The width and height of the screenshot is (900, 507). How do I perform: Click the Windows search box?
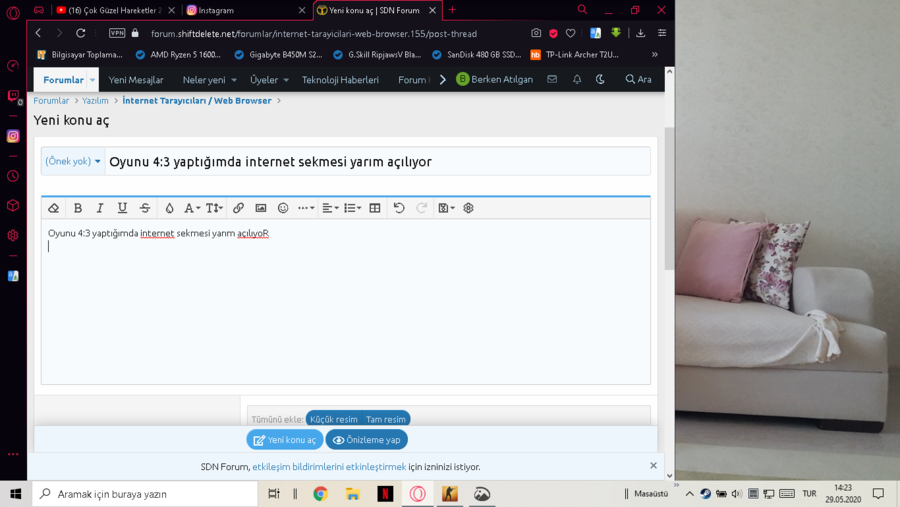coord(145,494)
